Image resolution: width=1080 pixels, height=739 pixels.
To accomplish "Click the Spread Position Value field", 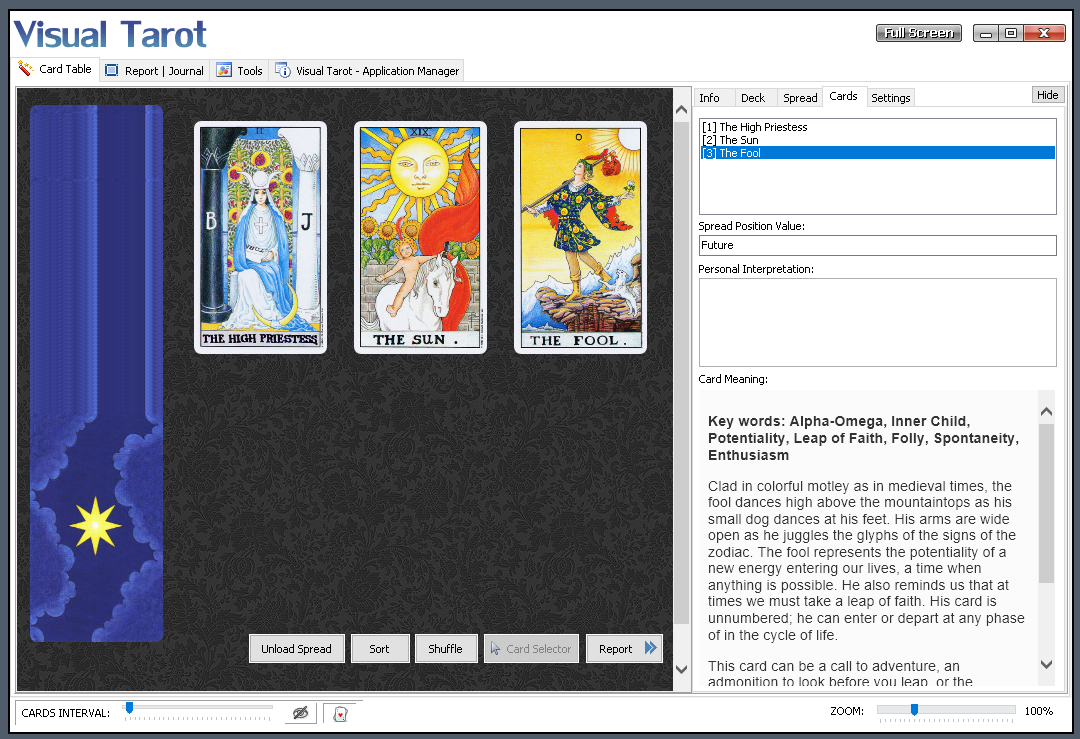I will point(877,245).
